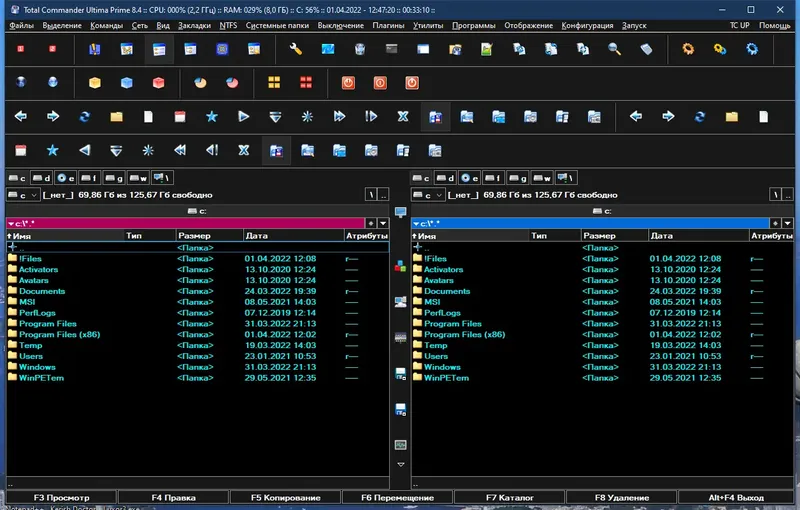Click the Alt+F4 Выход button

736,497
